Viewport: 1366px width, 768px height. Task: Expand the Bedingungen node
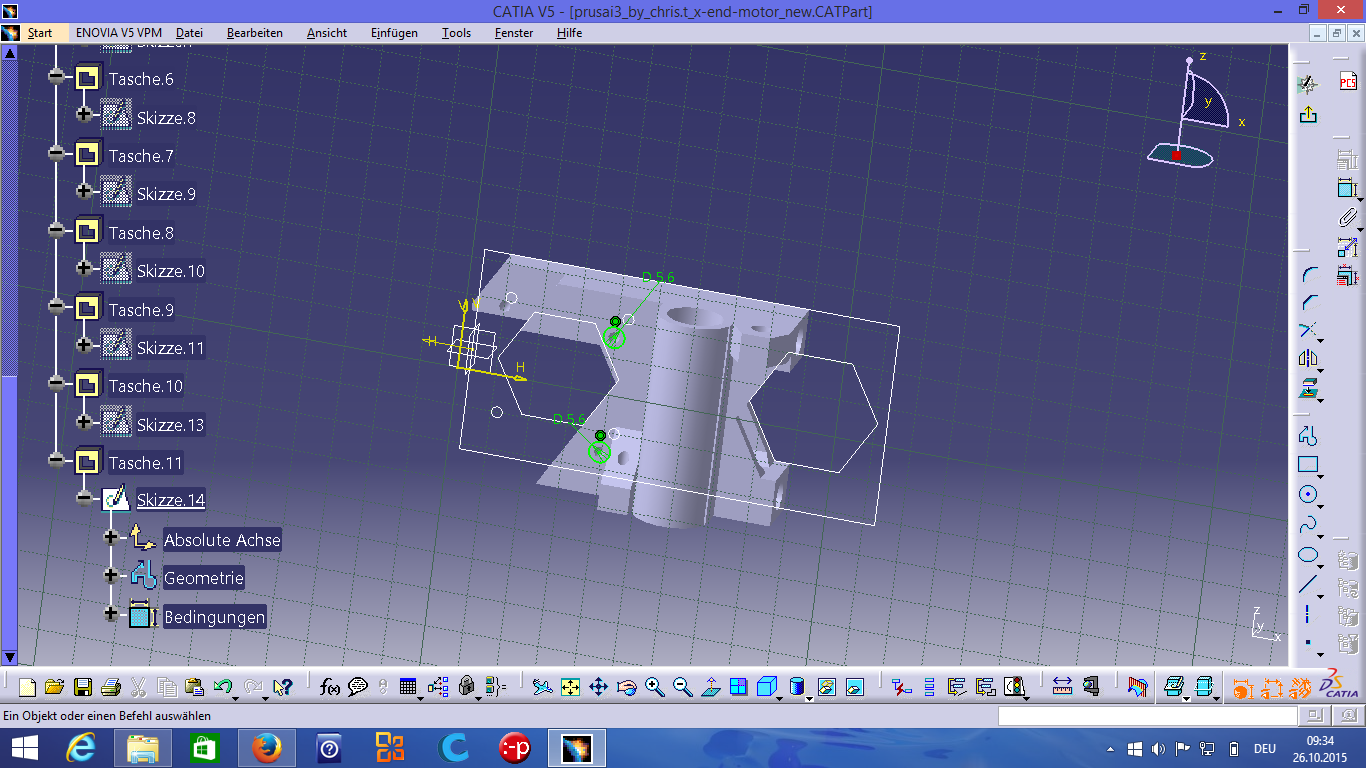click(111, 615)
